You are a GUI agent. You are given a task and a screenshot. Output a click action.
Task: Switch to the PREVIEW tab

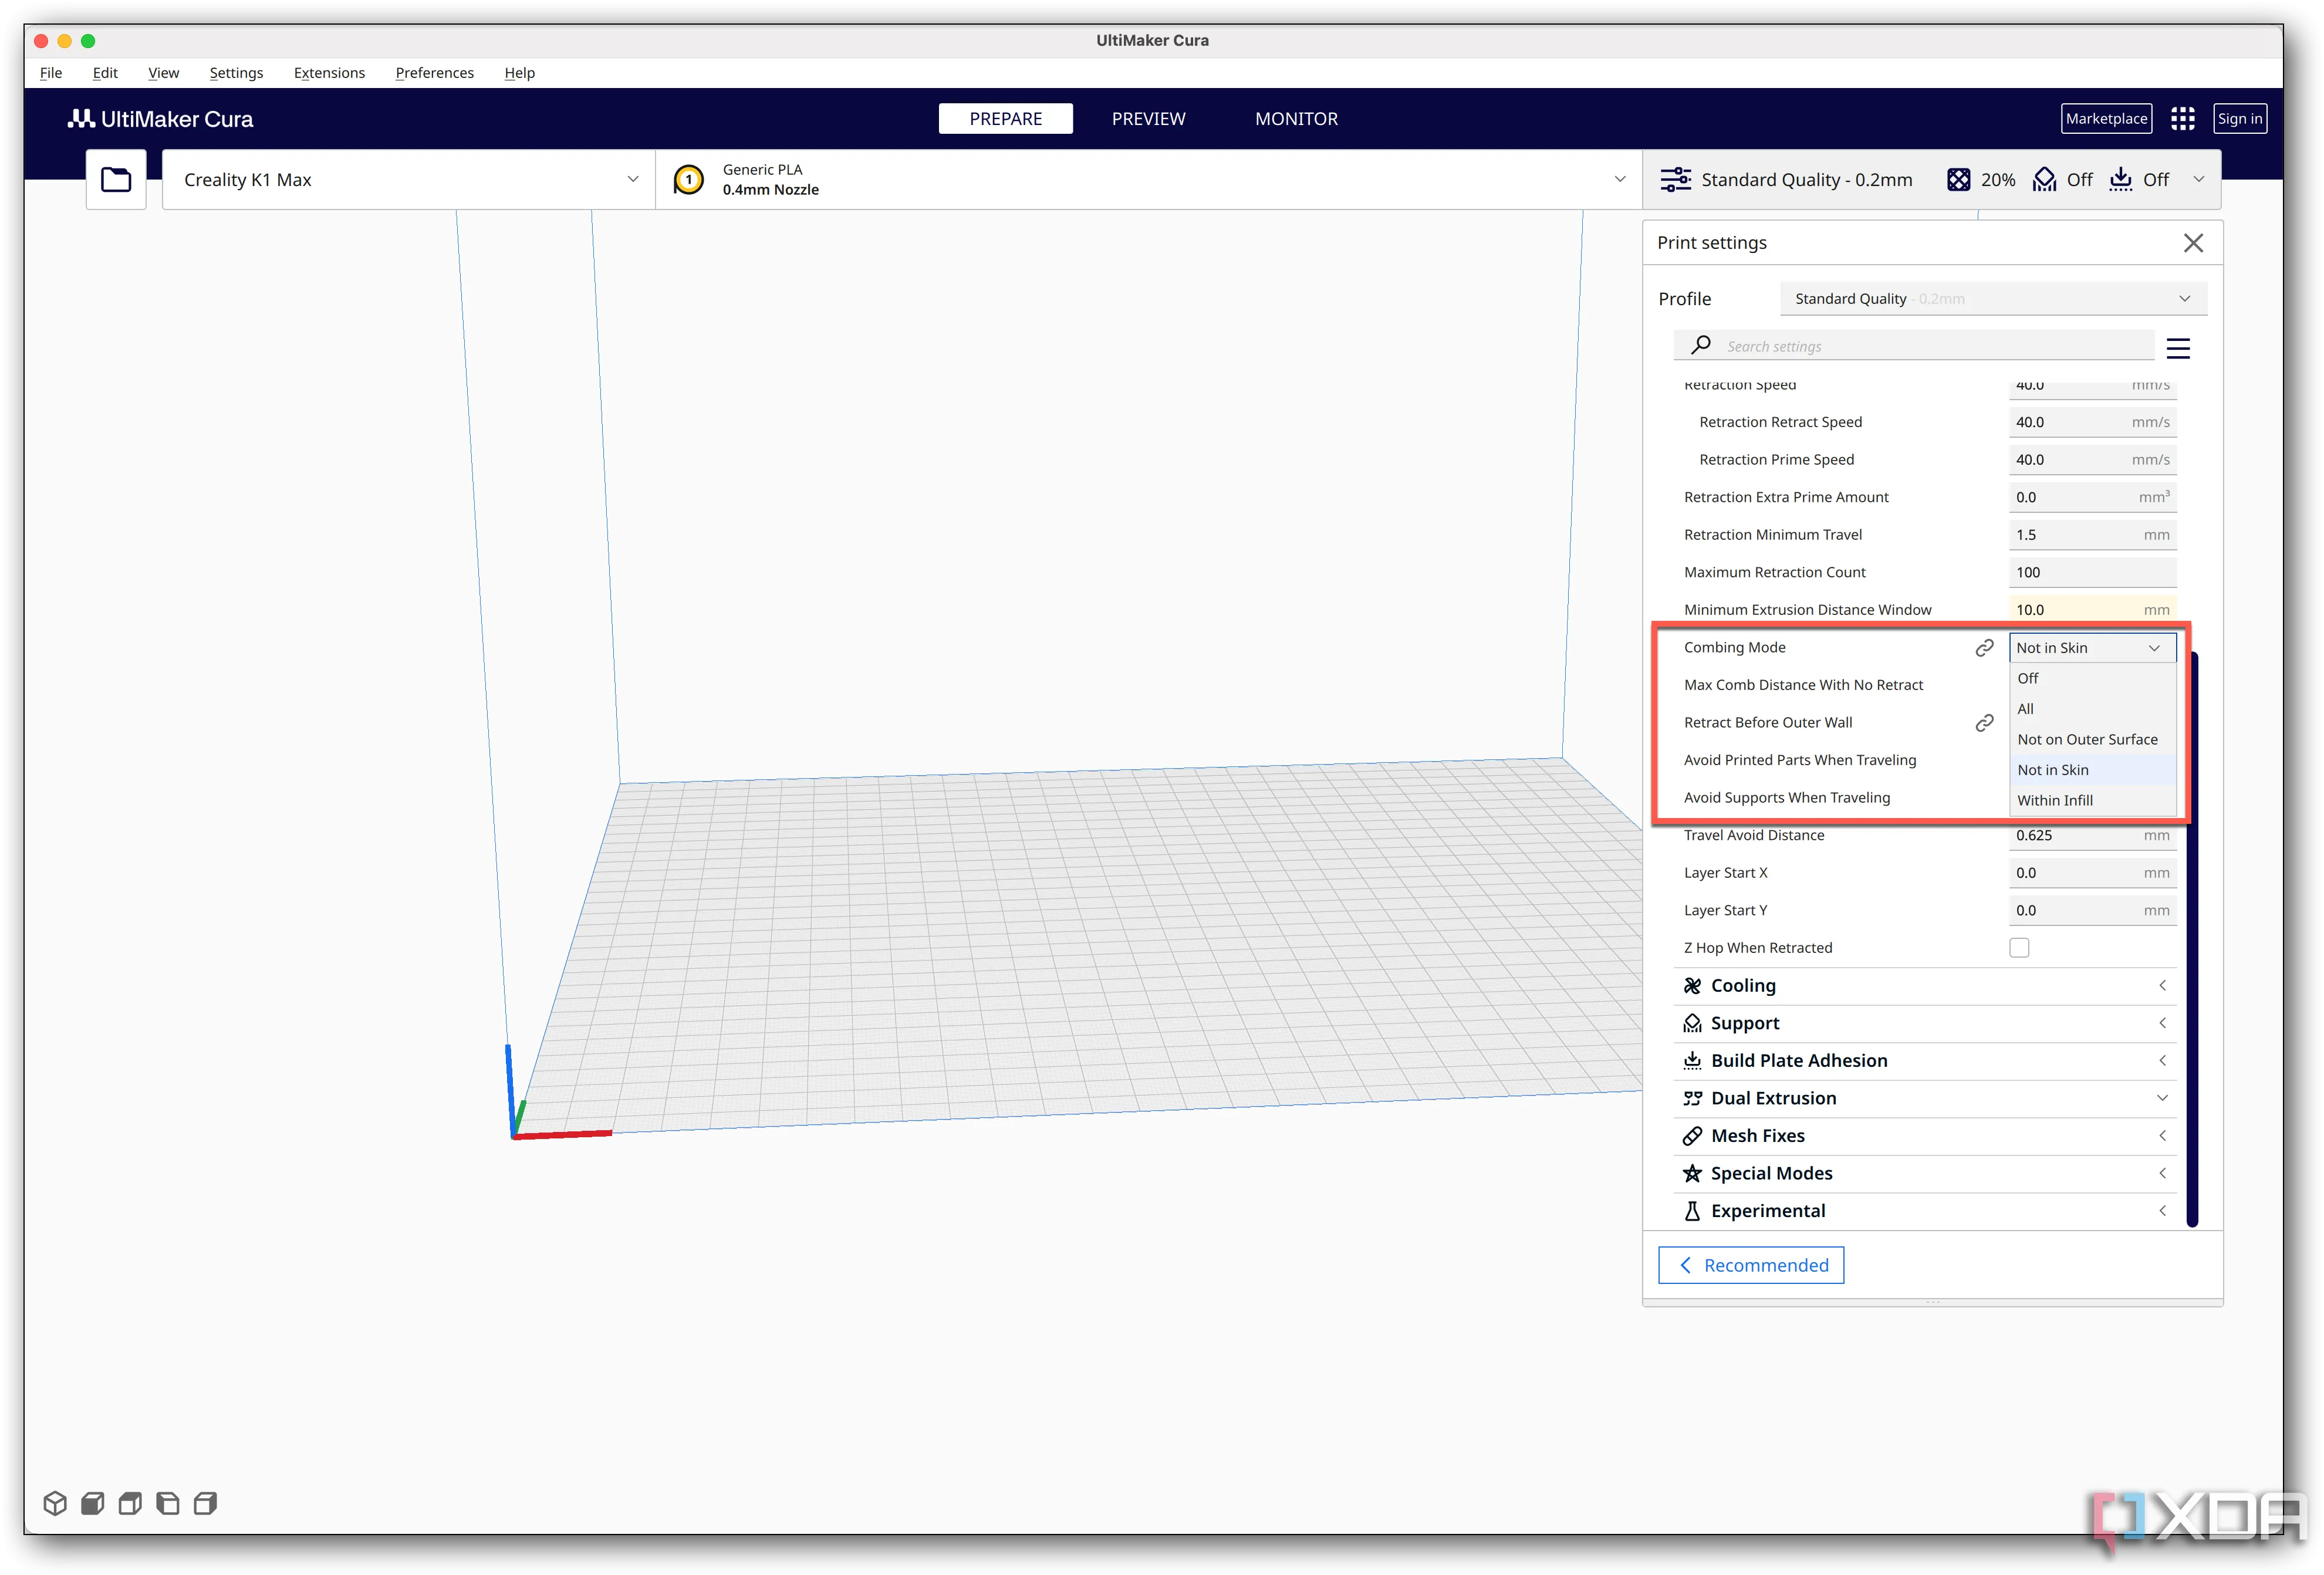coord(1148,119)
